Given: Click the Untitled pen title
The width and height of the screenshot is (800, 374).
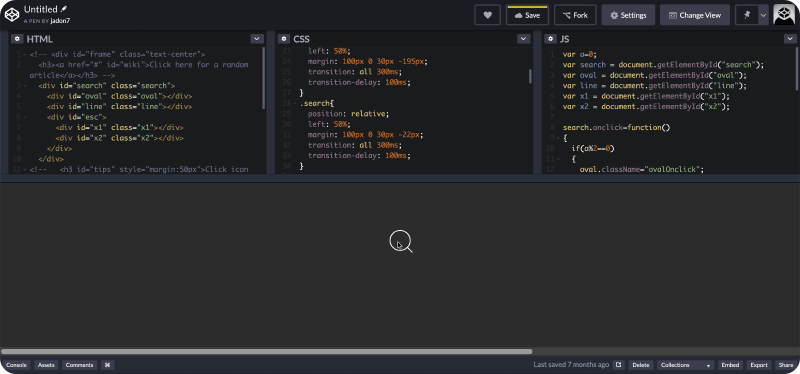Looking at the screenshot, I should [x=40, y=9].
